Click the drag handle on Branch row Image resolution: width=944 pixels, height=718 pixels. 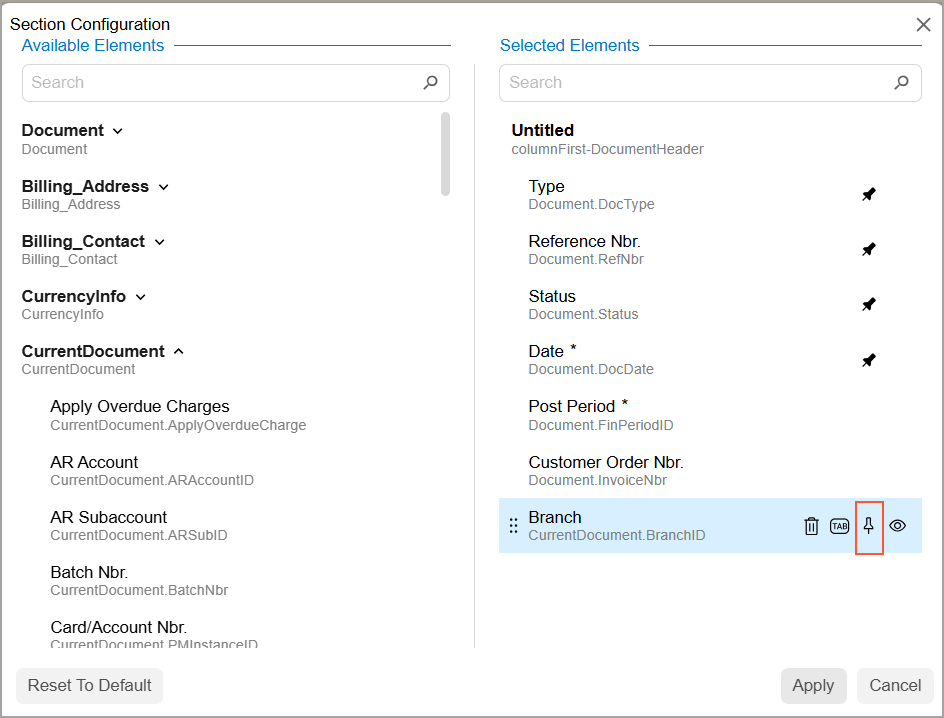pyautogui.click(x=514, y=526)
